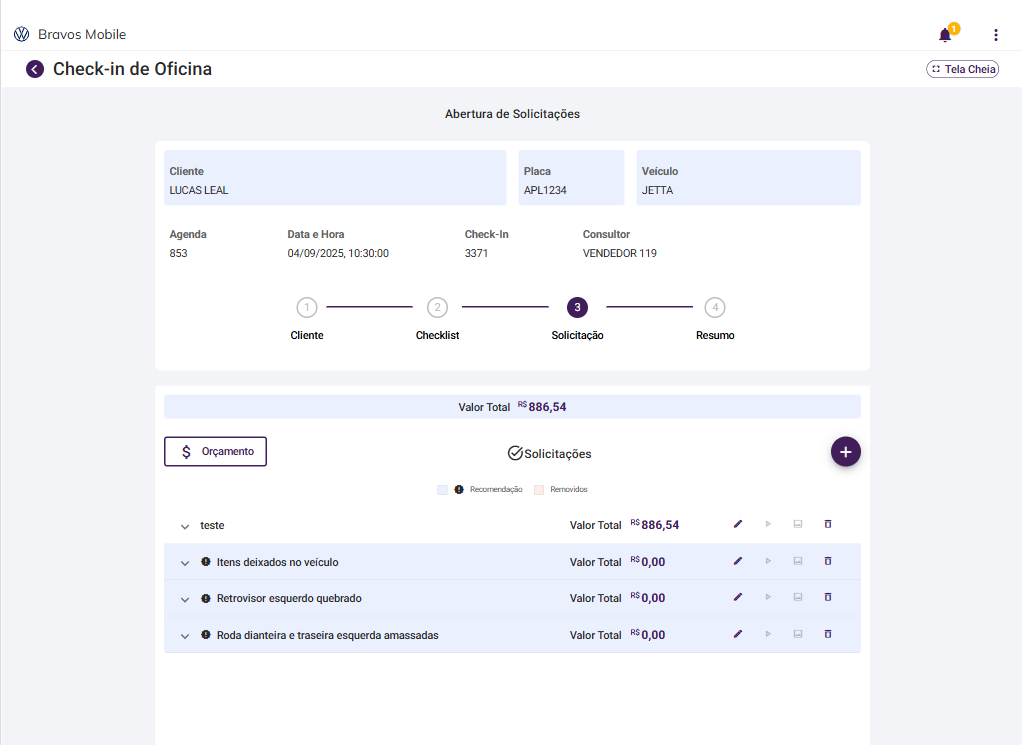The image size is (1022, 745).
Task: Click the Orçamento button
Action: point(215,451)
